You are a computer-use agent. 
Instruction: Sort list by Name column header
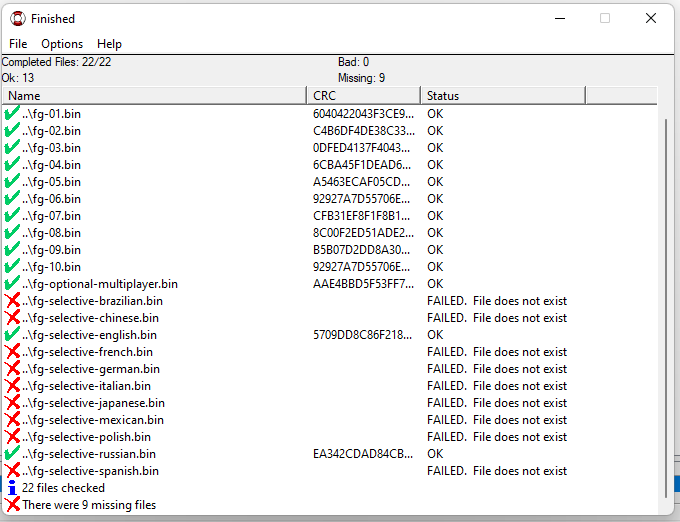coord(154,95)
